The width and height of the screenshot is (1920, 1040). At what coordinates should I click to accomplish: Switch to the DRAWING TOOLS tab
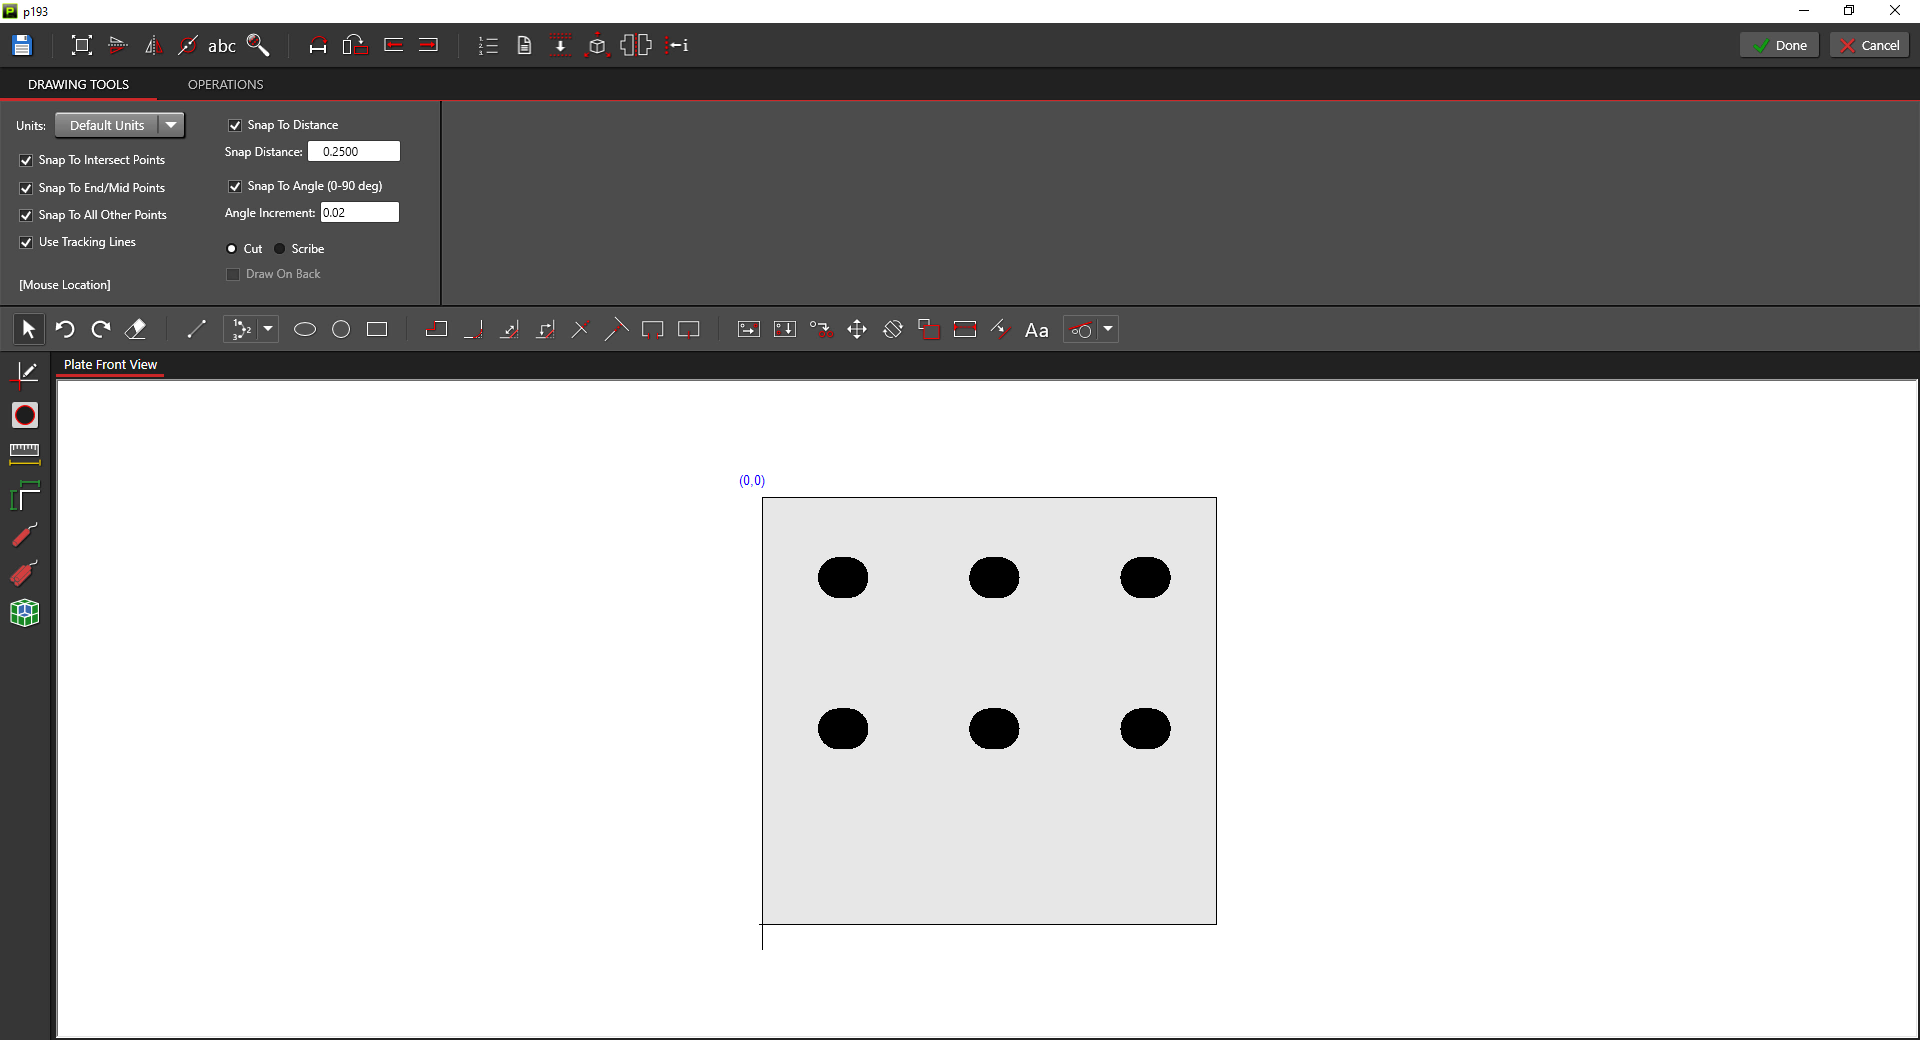coord(78,85)
